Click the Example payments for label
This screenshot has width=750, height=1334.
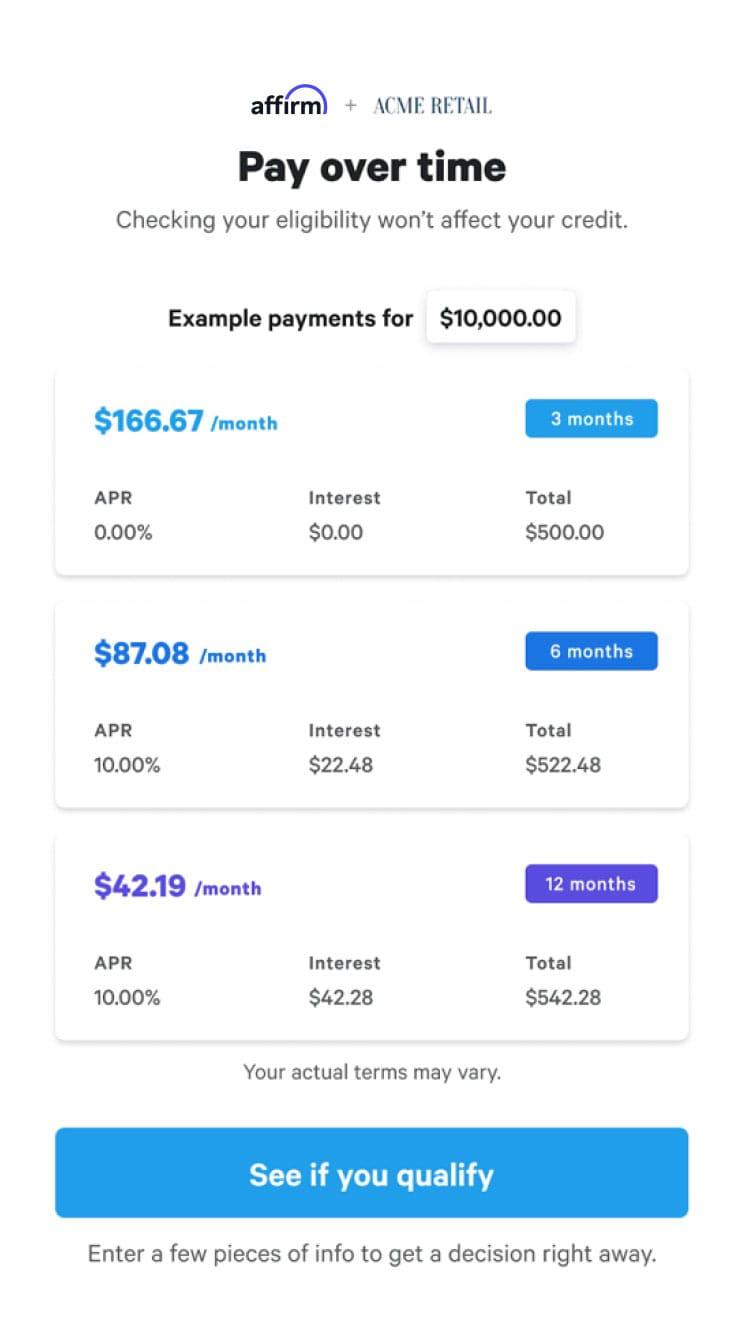290,319
